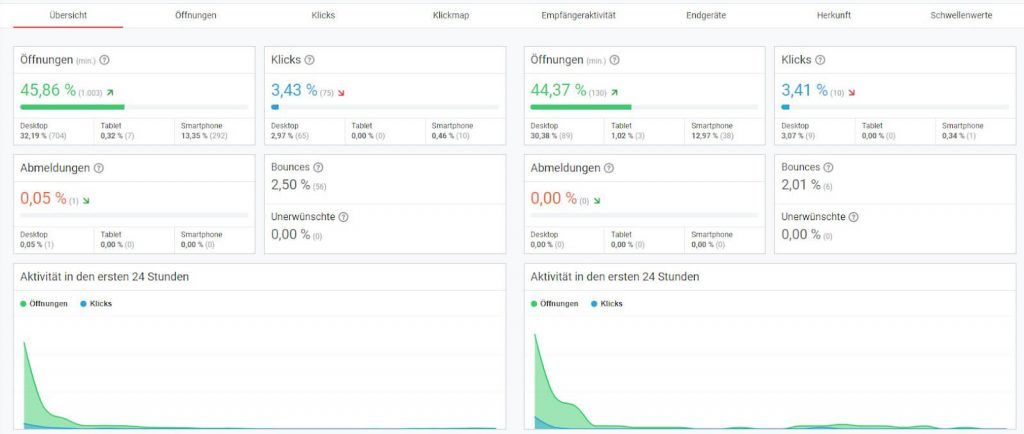Open the Herkunft tab
This screenshot has width=1024, height=434.
pyautogui.click(x=833, y=15)
